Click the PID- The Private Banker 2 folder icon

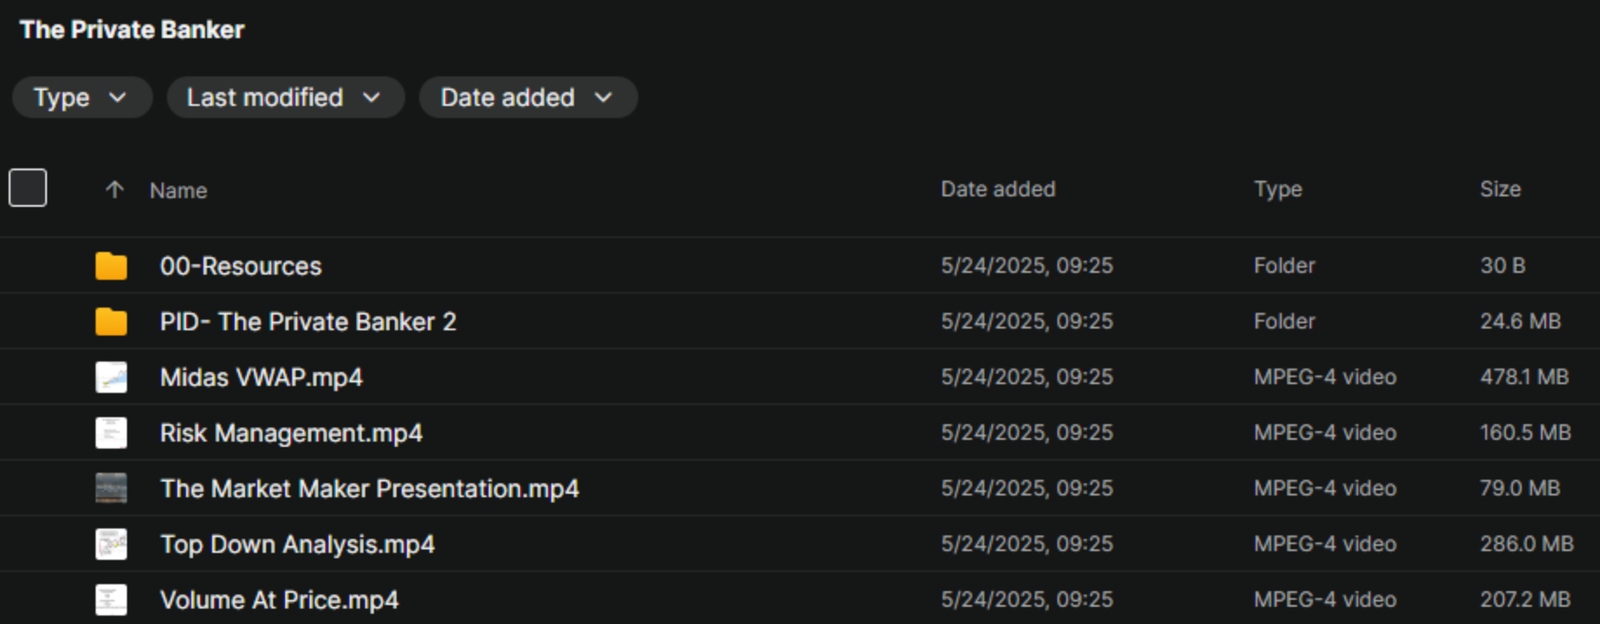click(111, 322)
